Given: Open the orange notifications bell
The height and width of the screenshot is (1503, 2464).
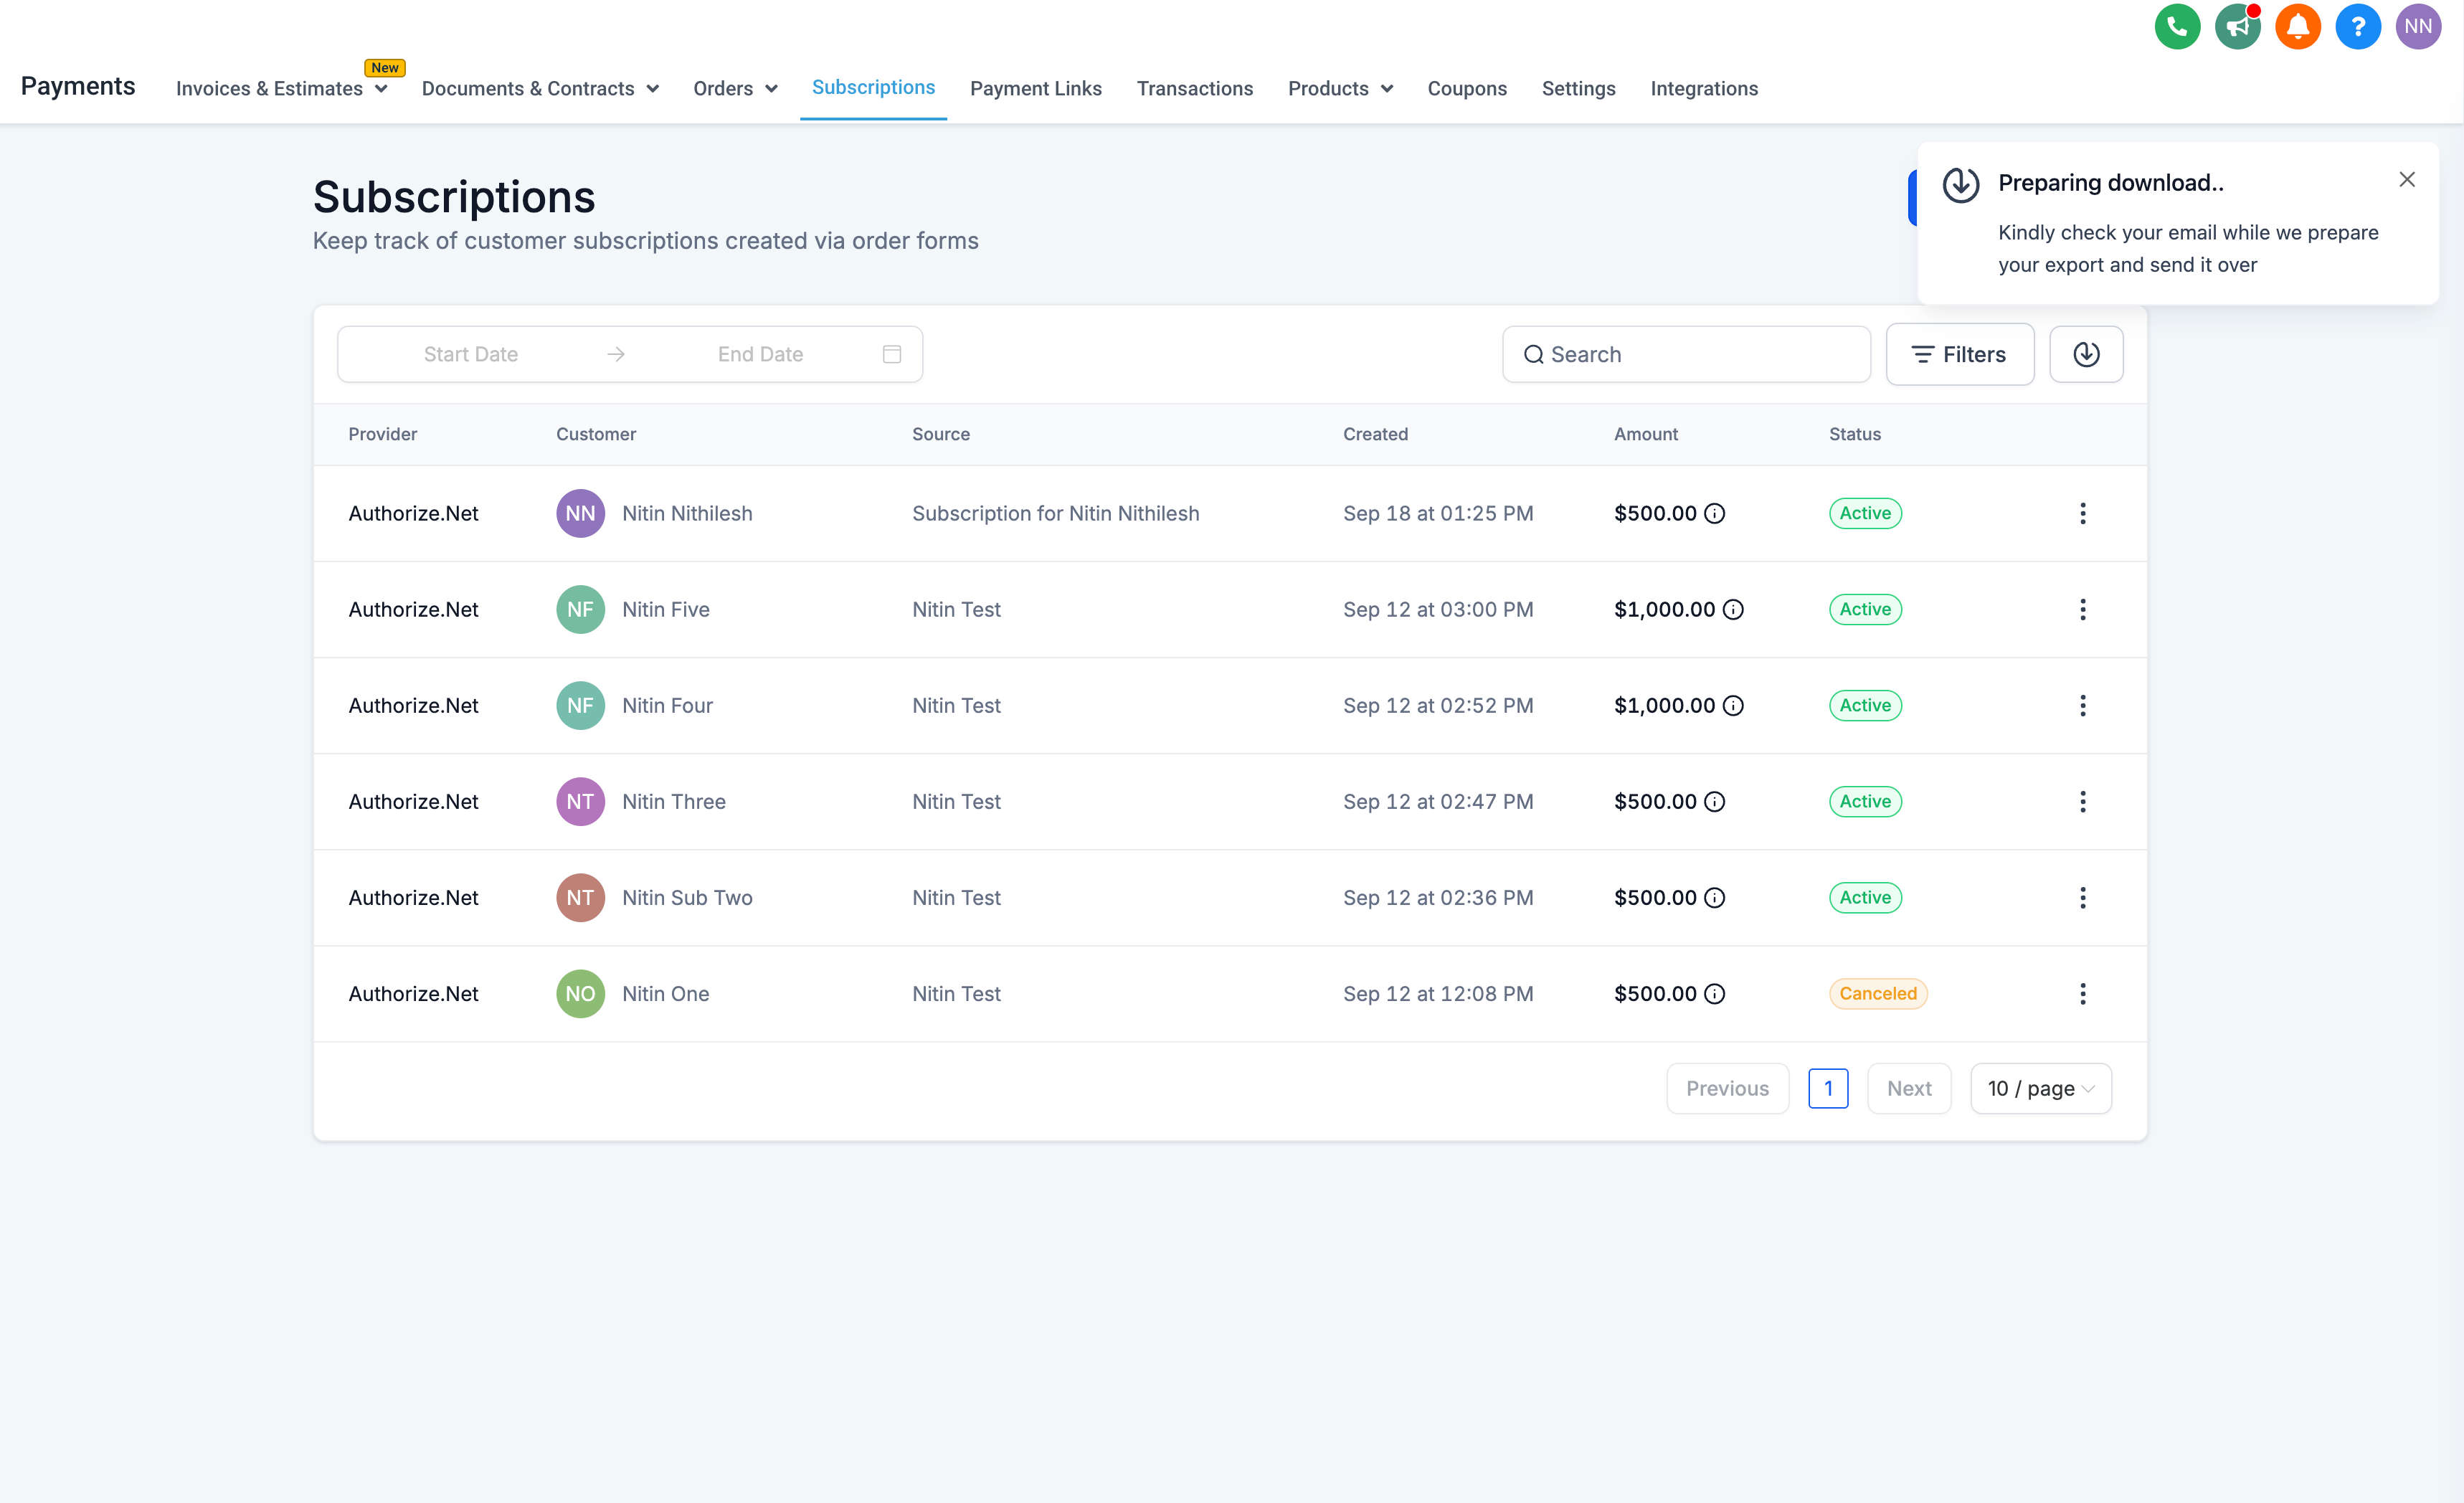Looking at the screenshot, I should click(x=2298, y=27).
